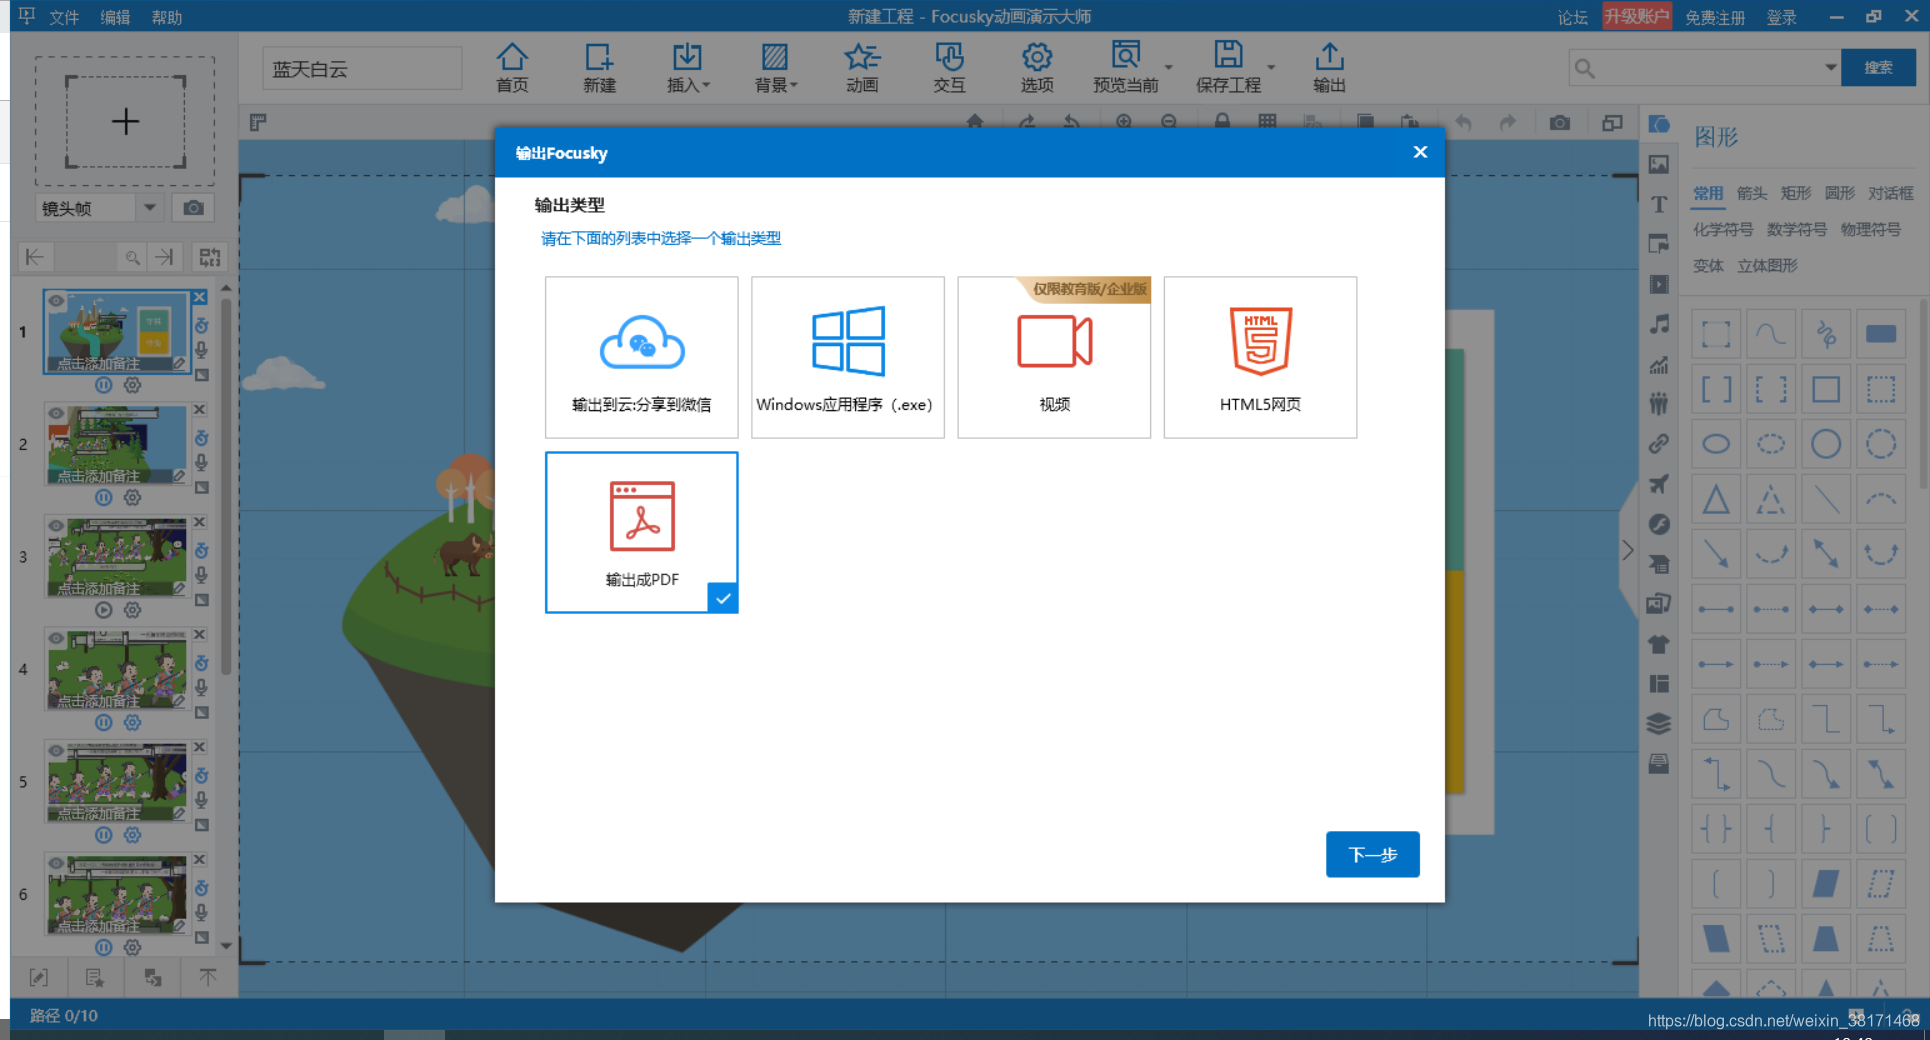Image resolution: width=1930 pixels, height=1040 pixels.
Task: Switch to the 对话框 speech bubble tab
Action: pyautogui.click(x=1890, y=193)
